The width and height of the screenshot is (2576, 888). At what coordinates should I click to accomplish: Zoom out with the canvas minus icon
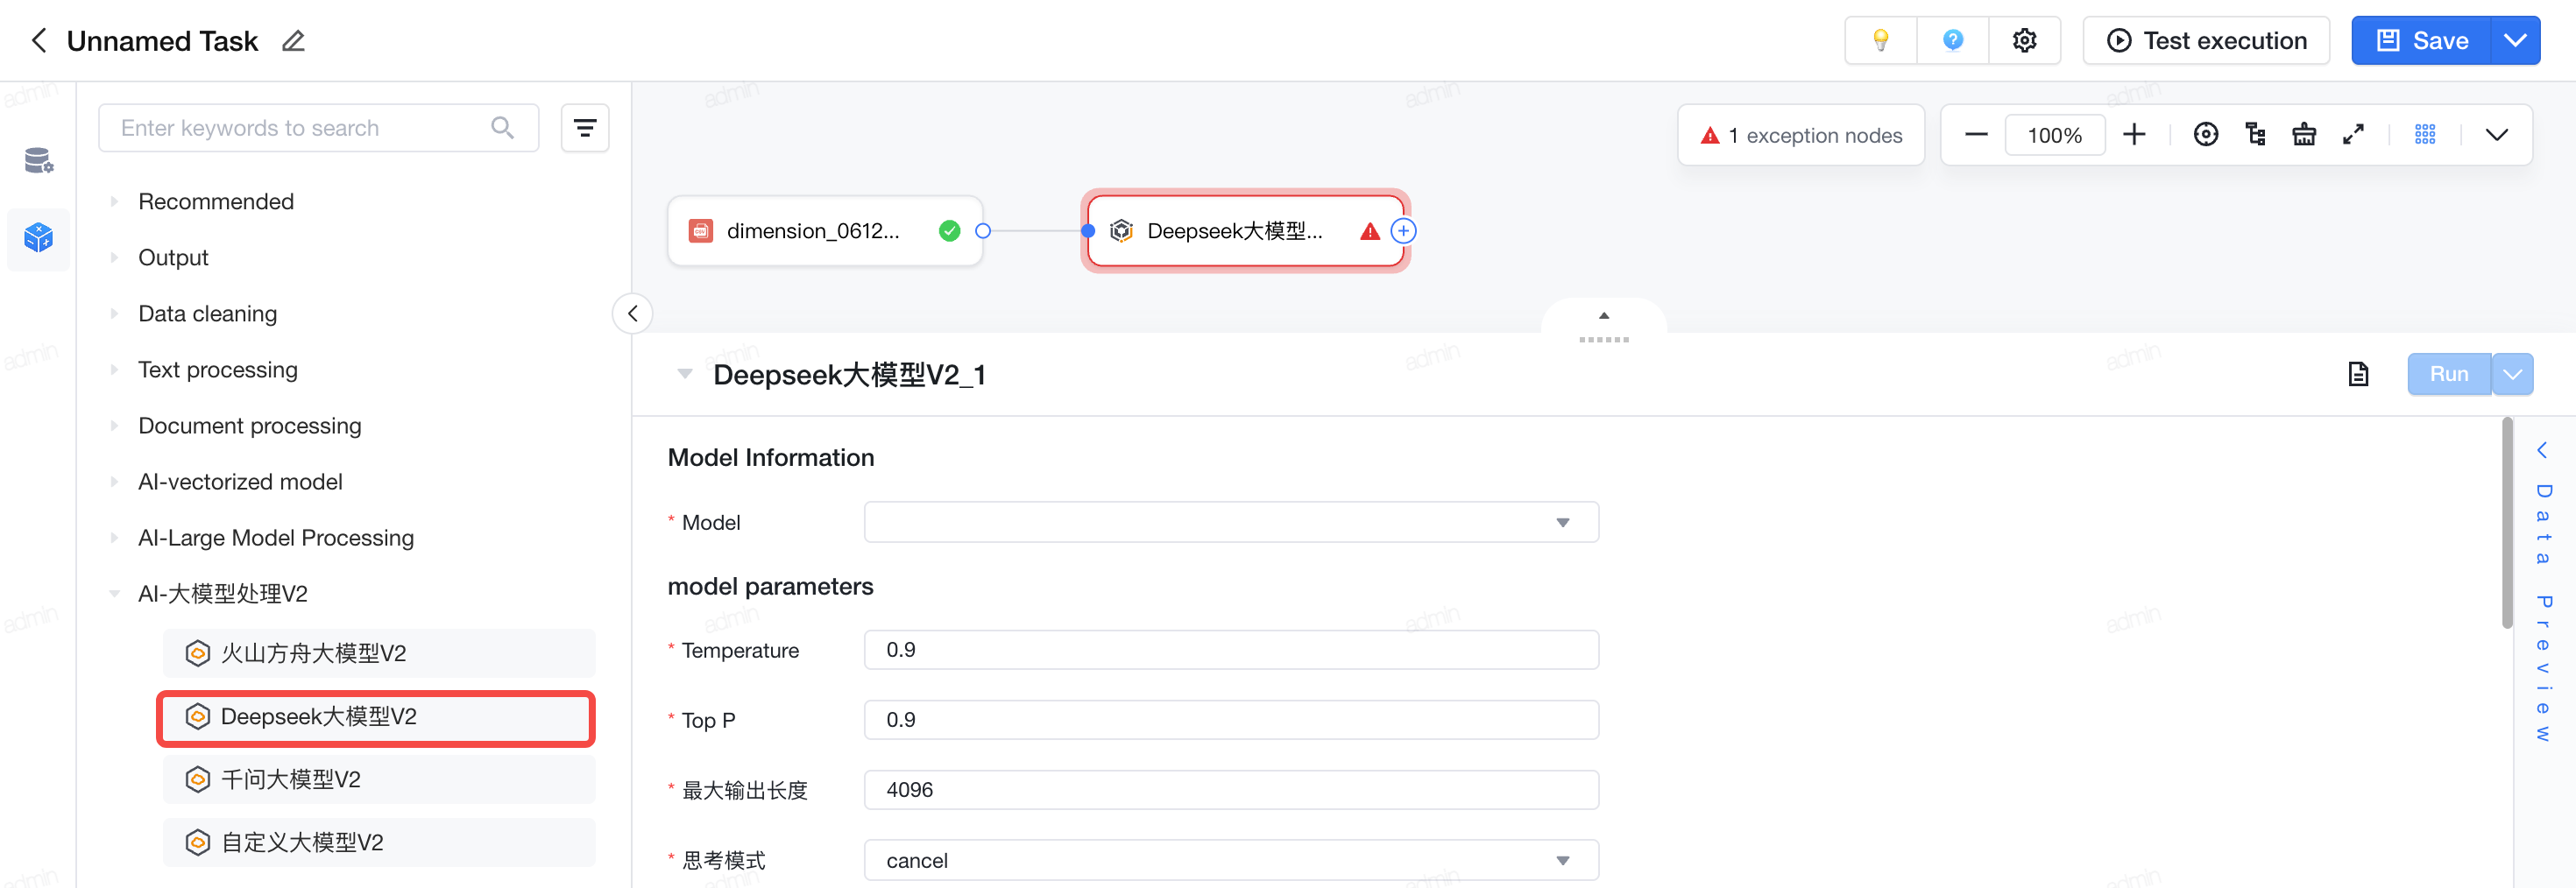pyautogui.click(x=1976, y=135)
